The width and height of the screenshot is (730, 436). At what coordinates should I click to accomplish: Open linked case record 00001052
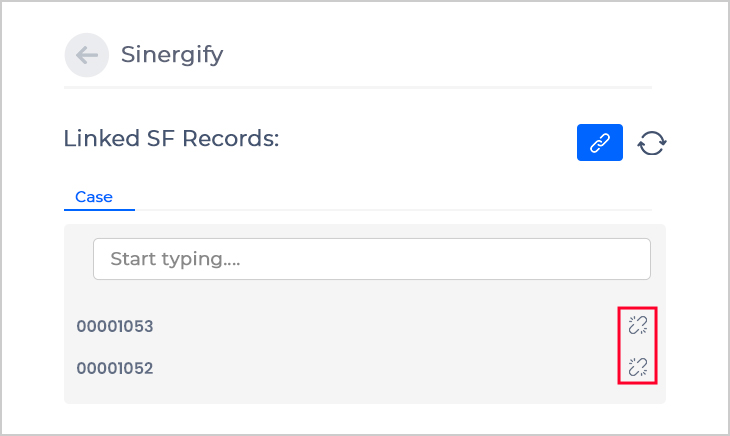click(115, 368)
